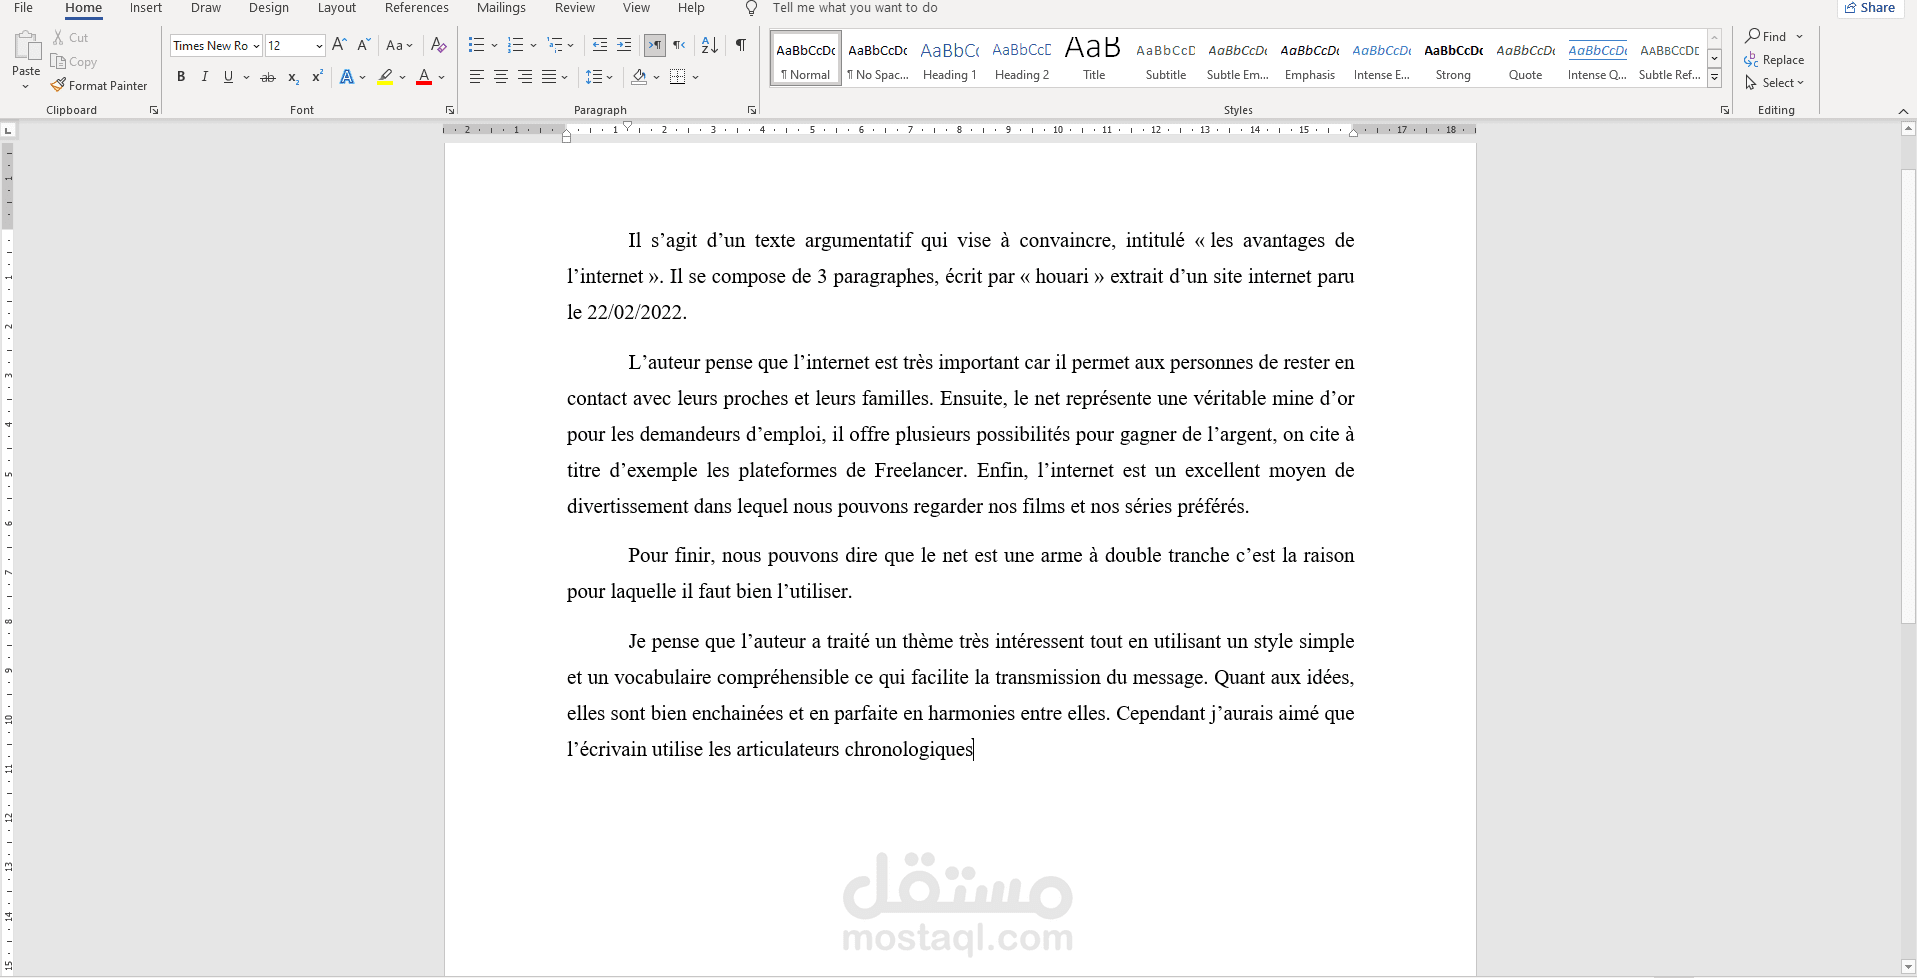
Task: Switch to the References tab
Action: [417, 8]
